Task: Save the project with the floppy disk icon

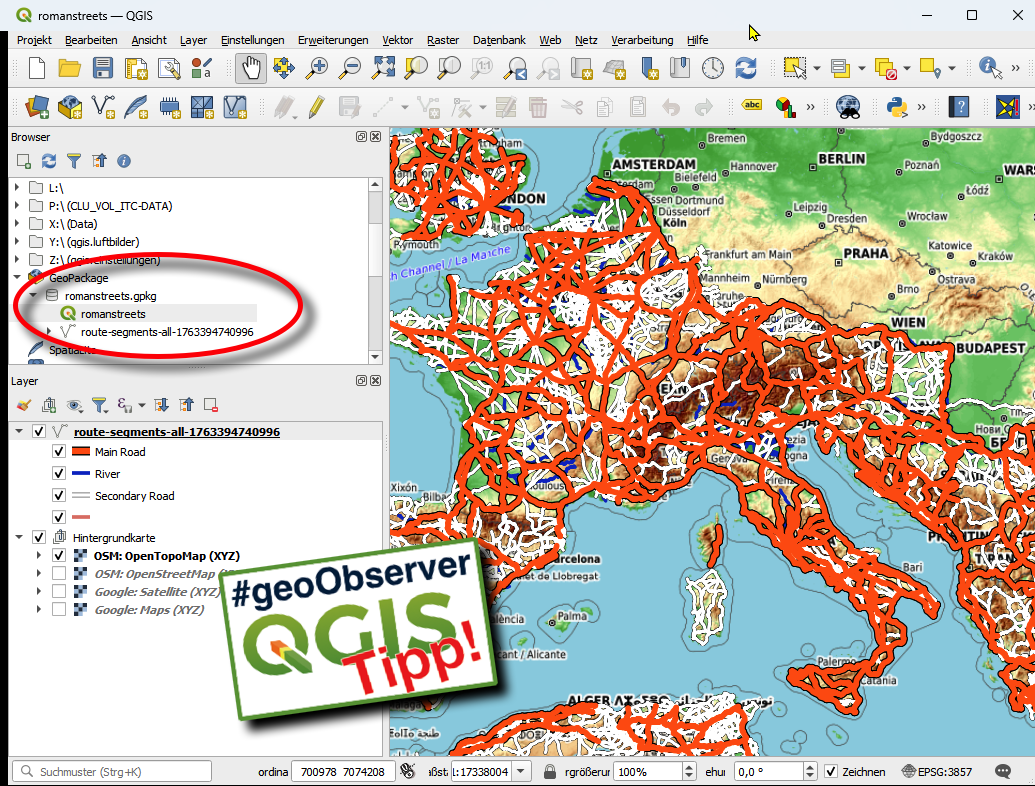Action: [x=103, y=68]
